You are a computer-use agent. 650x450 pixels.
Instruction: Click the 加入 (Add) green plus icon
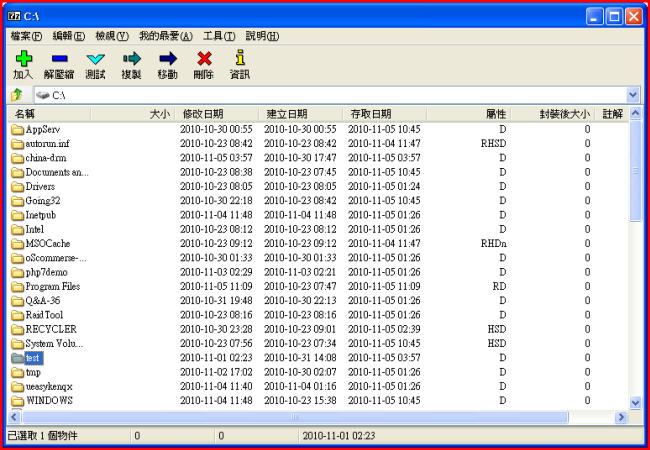coord(22,59)
